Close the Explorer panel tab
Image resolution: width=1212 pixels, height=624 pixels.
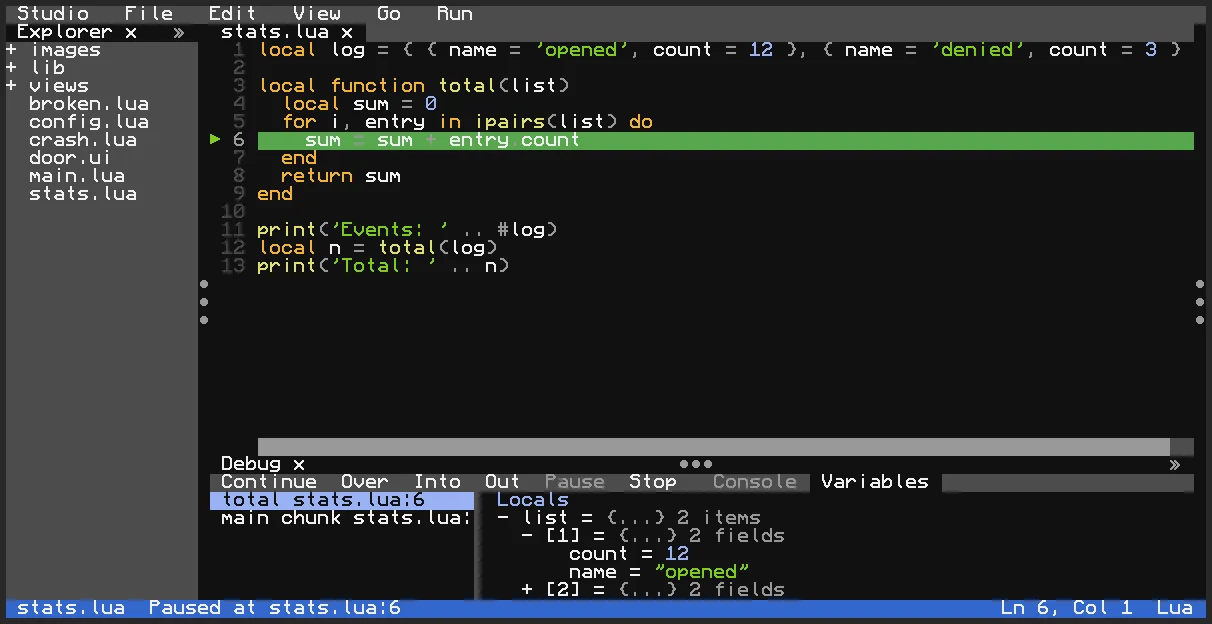pos(131,32)
